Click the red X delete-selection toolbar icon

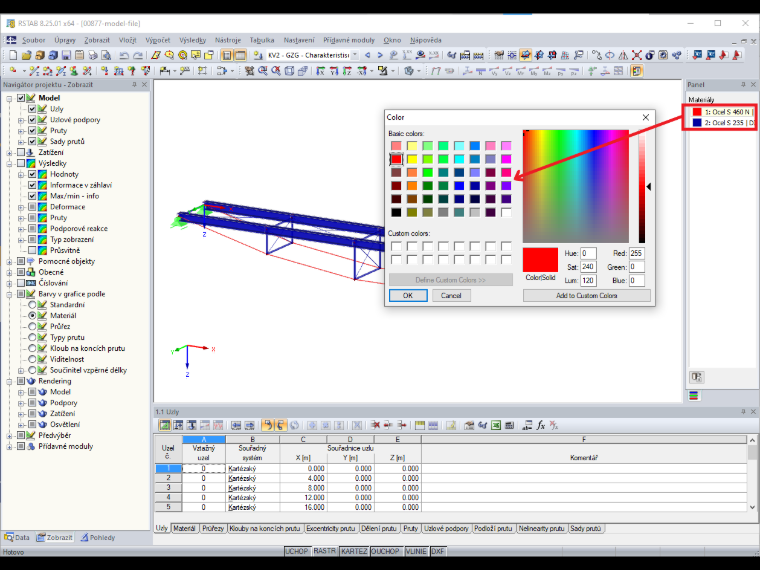(x=636, y=55)
